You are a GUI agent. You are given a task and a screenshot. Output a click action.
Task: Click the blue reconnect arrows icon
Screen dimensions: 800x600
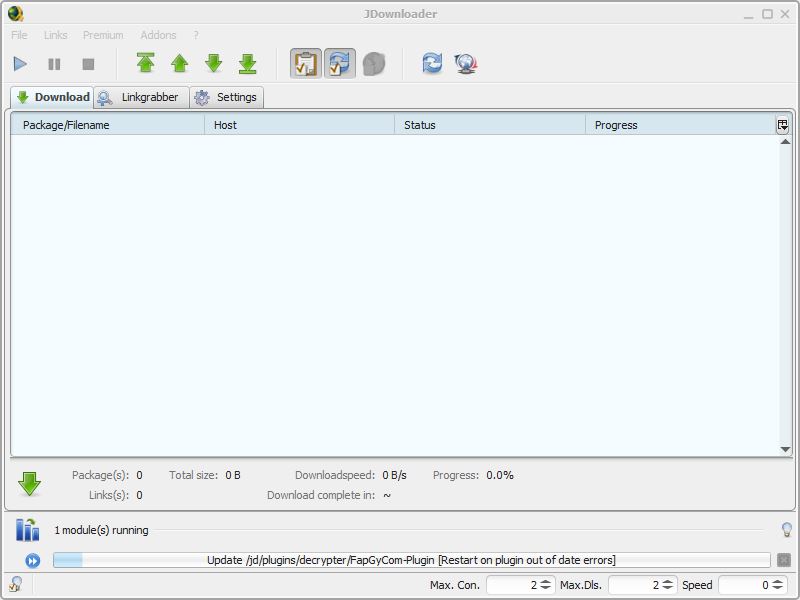[432, 64]
